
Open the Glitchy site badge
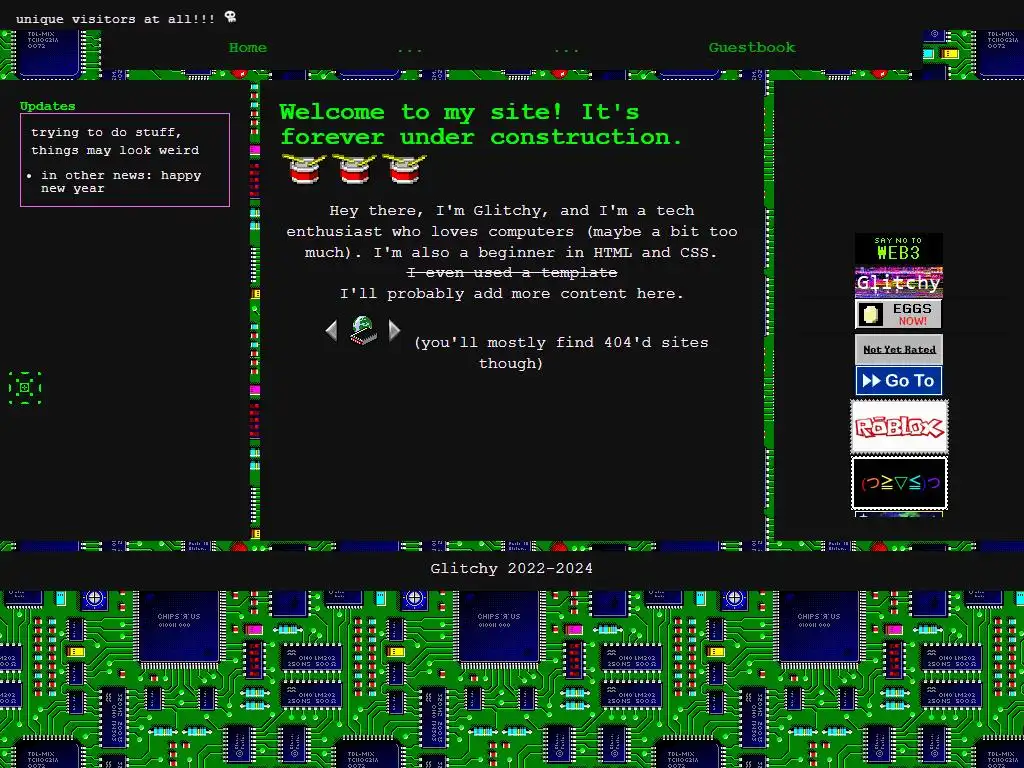[899, 282]
